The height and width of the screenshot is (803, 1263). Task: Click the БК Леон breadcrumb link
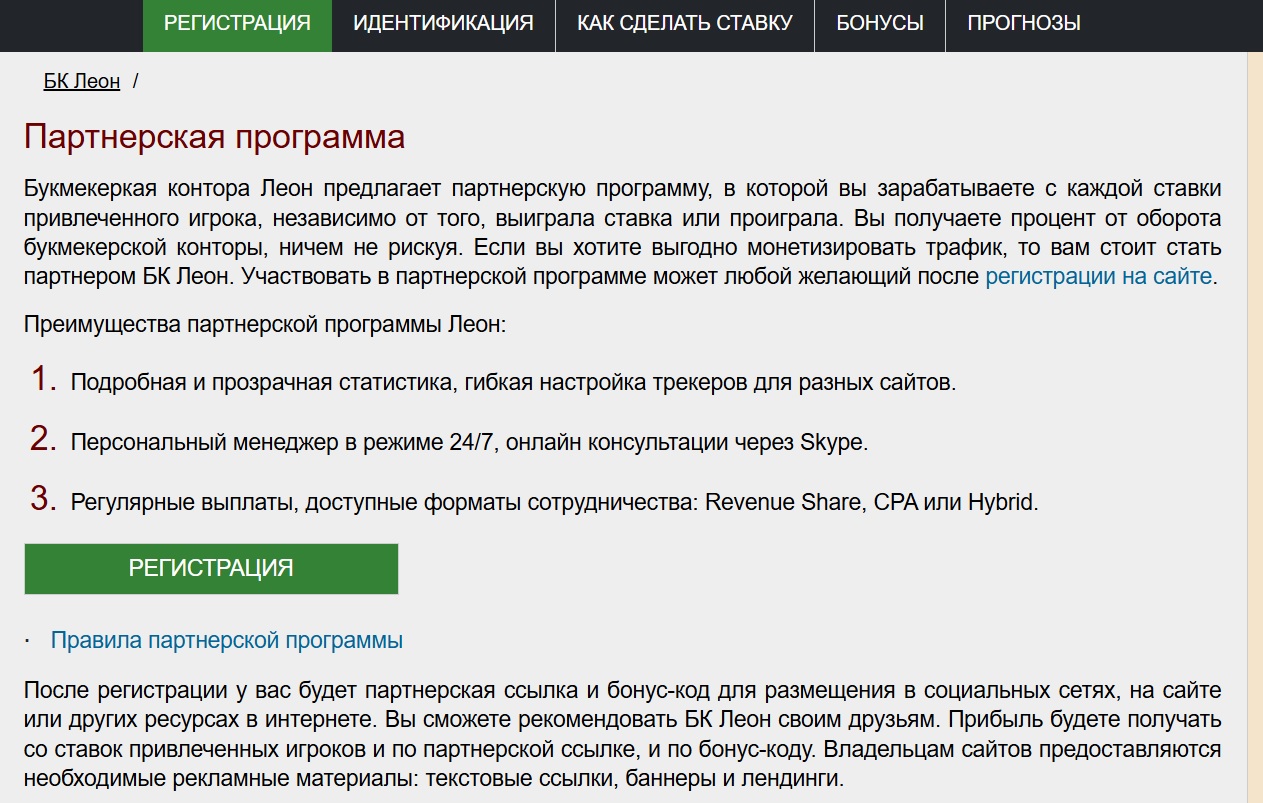click(x=82, y=82)
